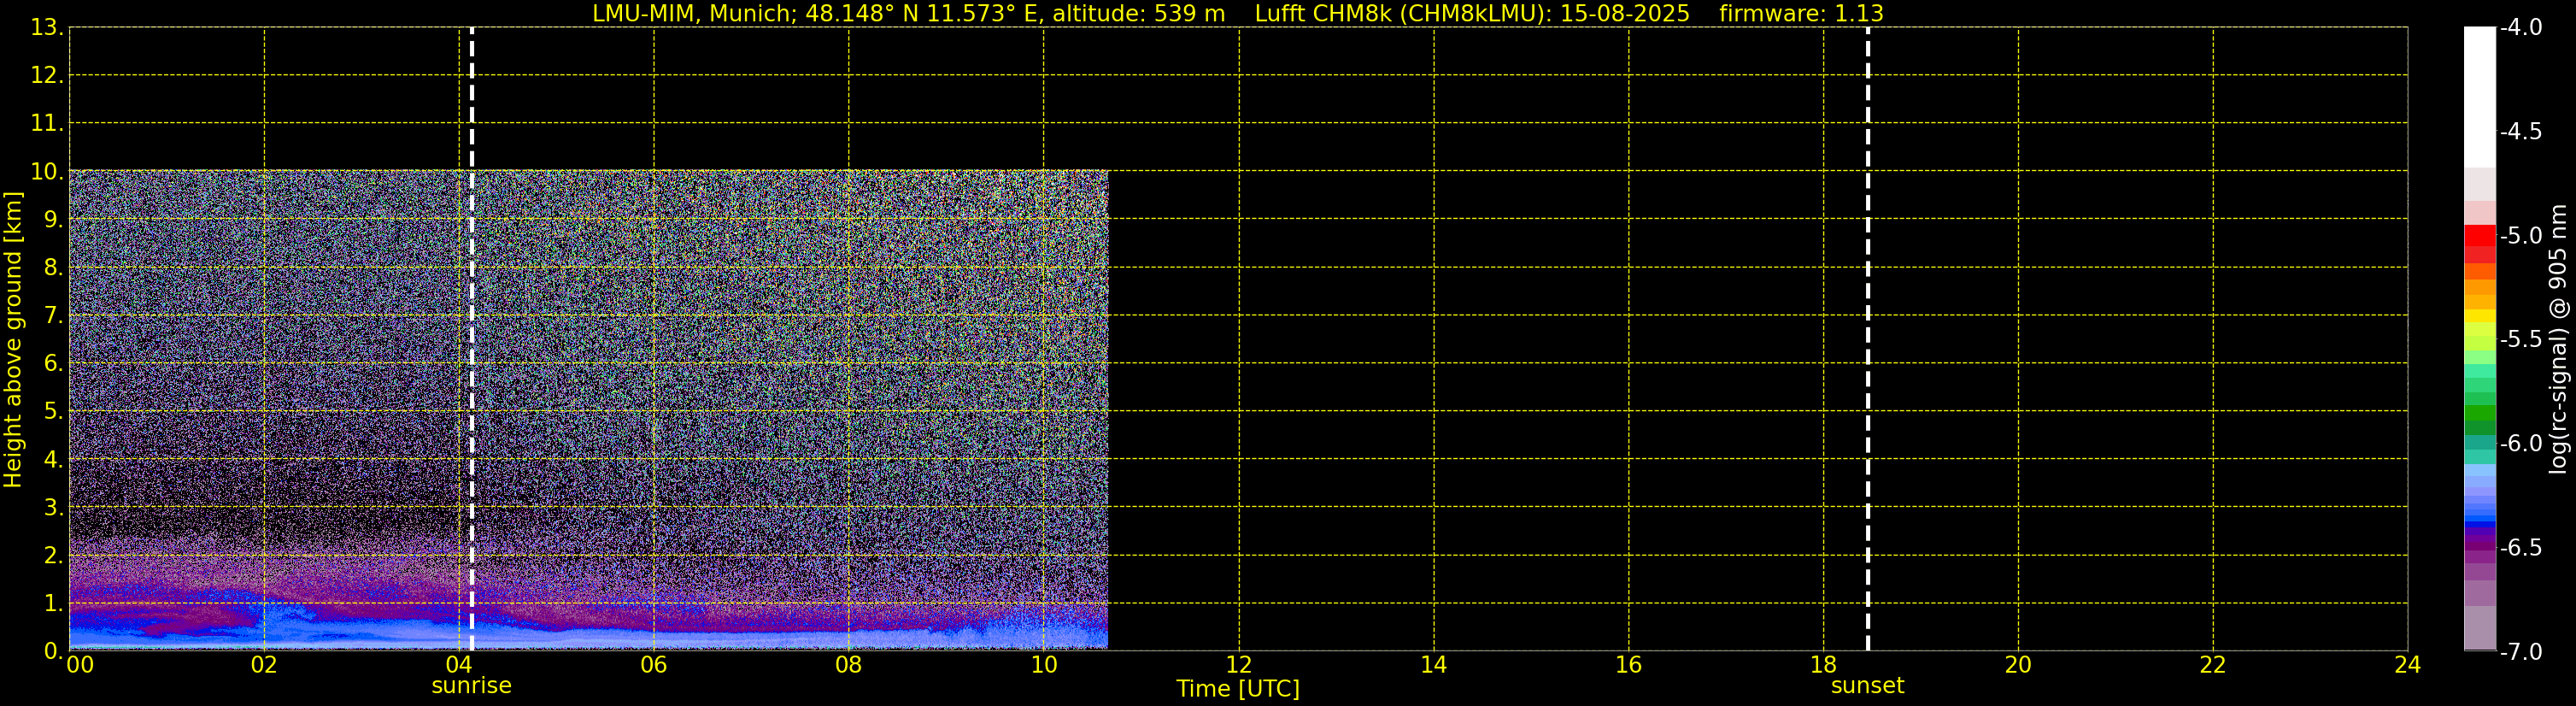Click the '-5.5' colorbar tick label
This screenshot has width=2576, height=706.
point(2520,340)
